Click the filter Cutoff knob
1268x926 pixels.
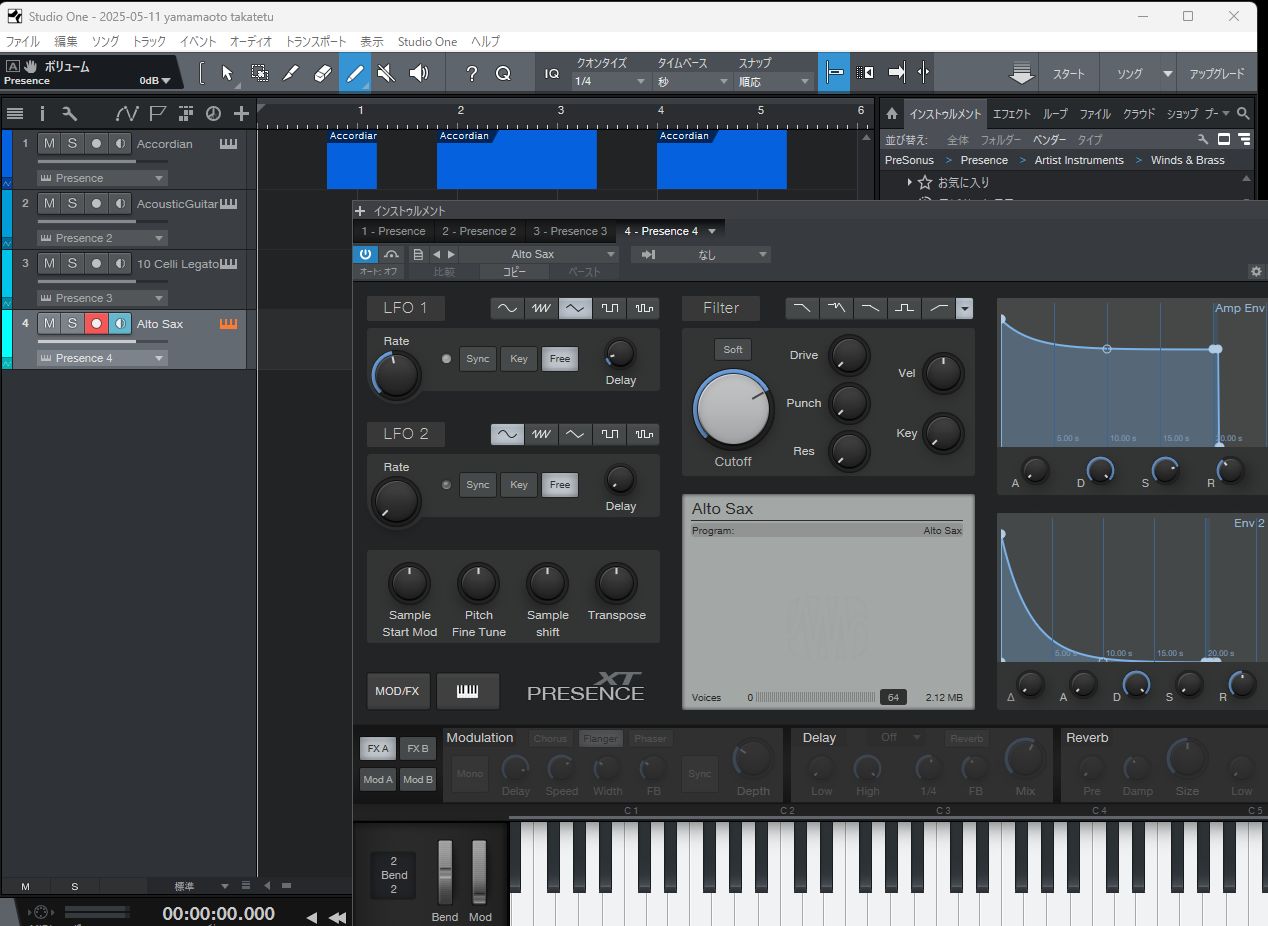tap(733, 410)
